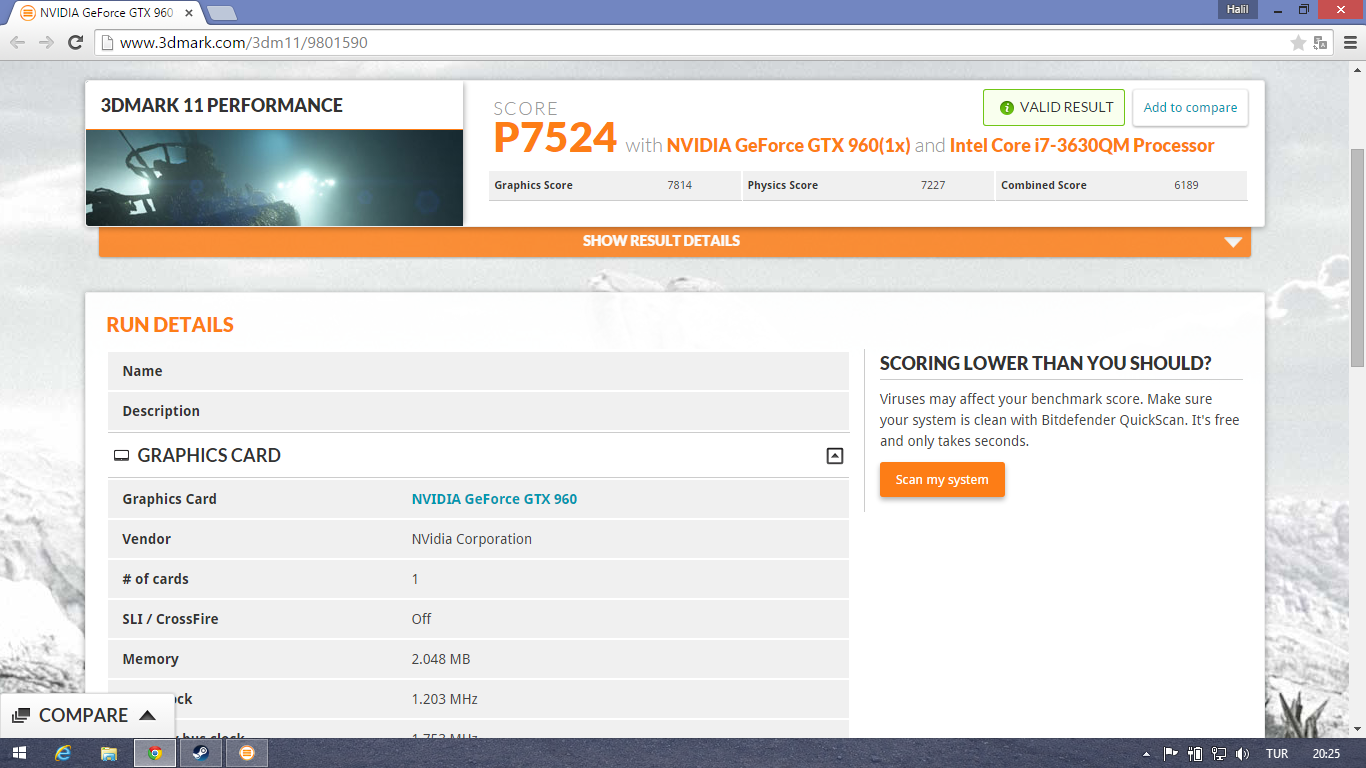Screen dimensions: 1366x768
Task: Expand the COMPARE panel arrow
Action: 147,715
